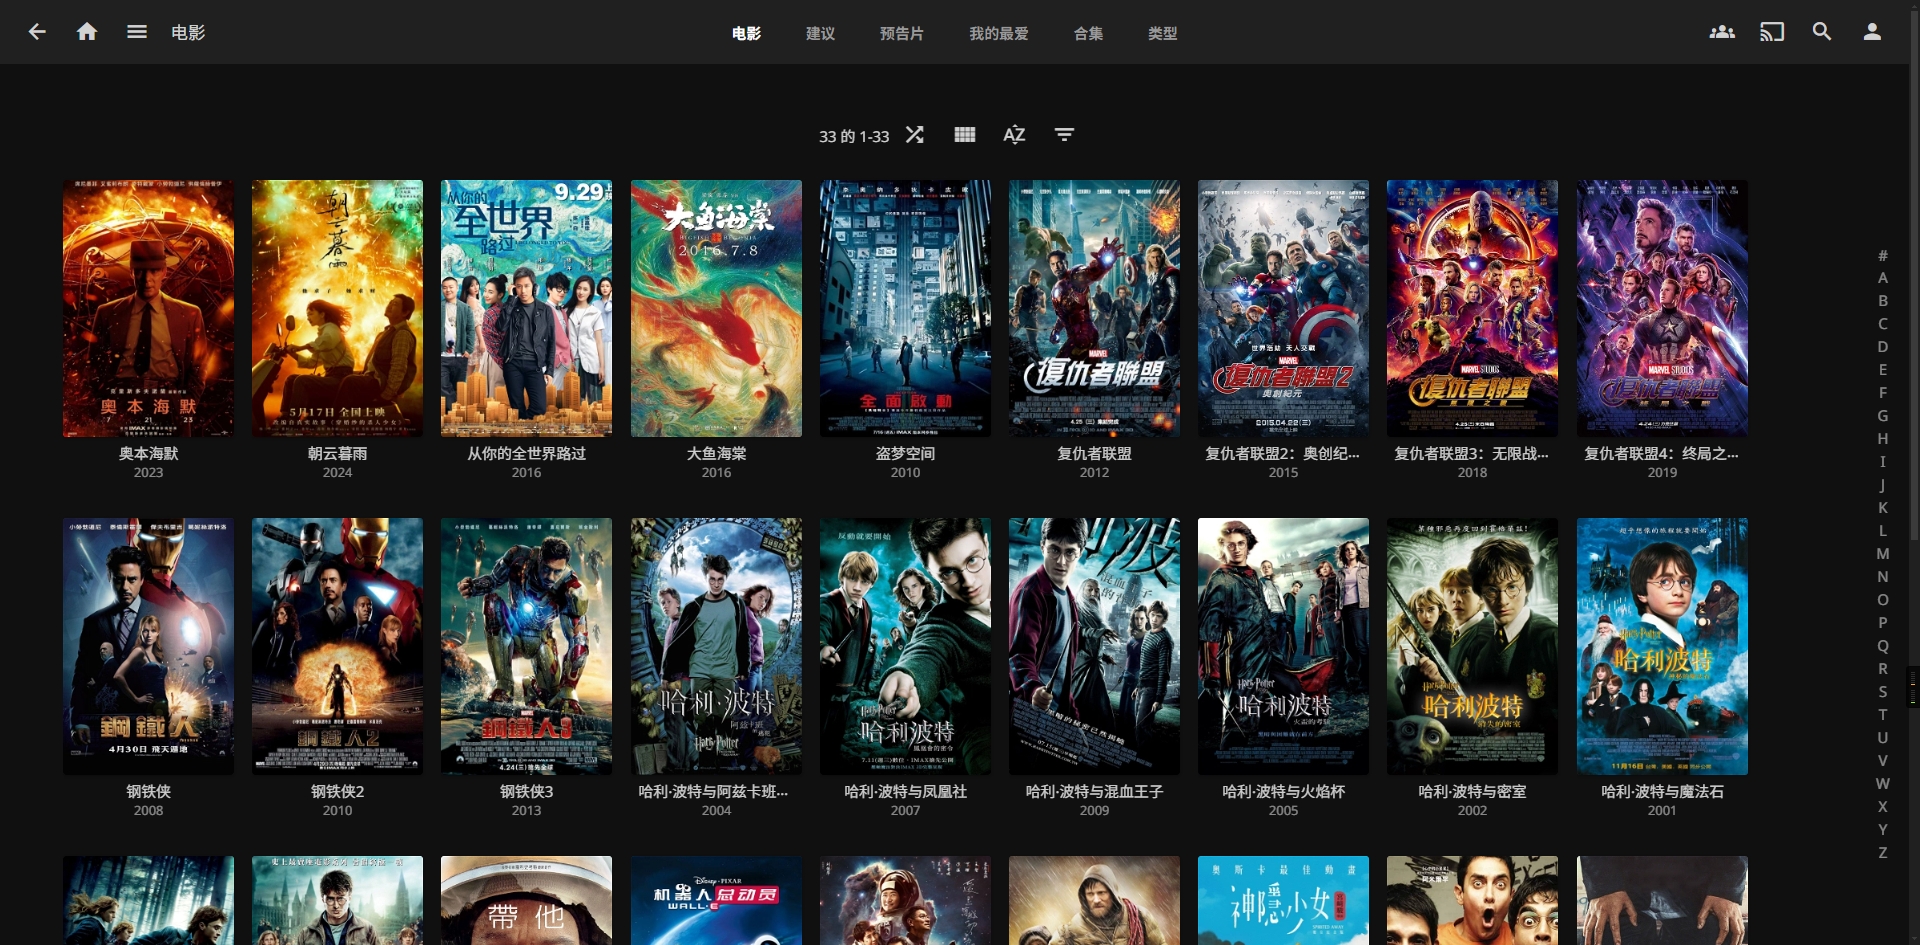Image resolution: width=1920 pixels, height=945 pixels.
Task: Open the 类型 genres tab
Action: (x=1162, y=33)
